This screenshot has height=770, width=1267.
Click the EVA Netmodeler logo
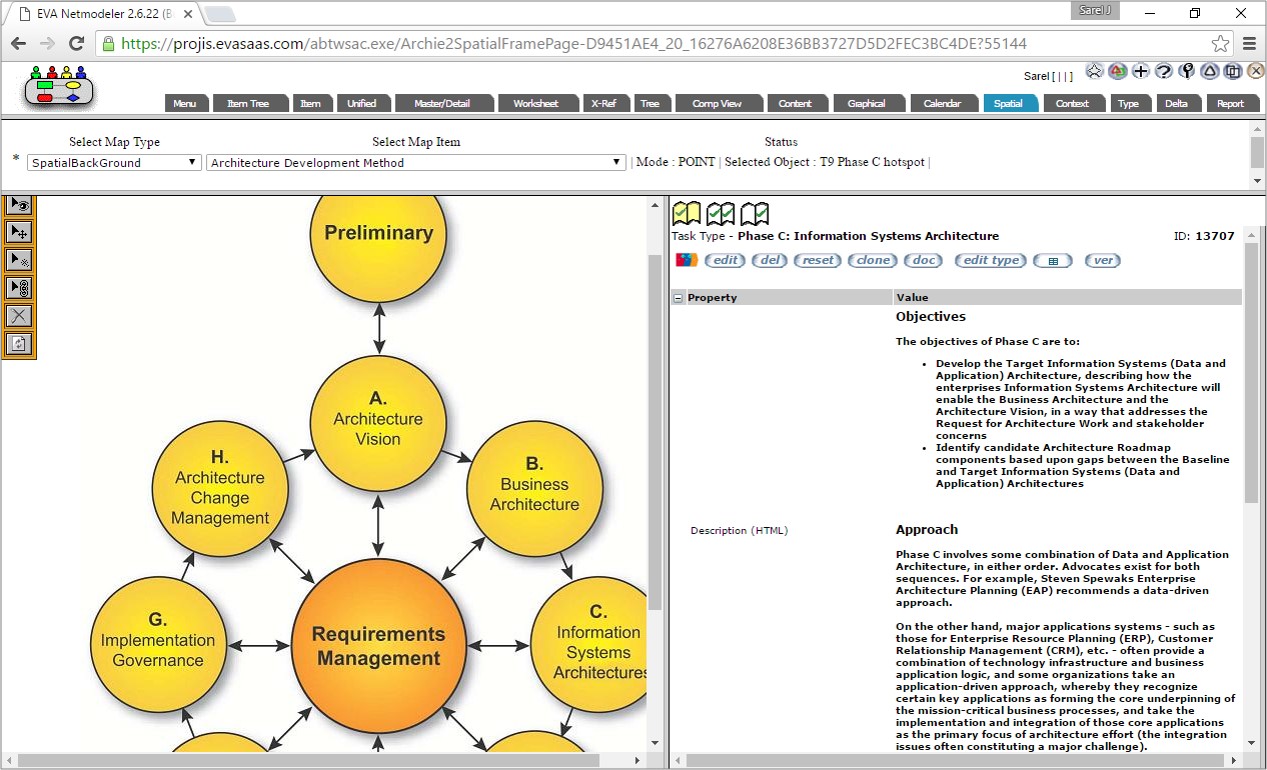pos(59,87)
